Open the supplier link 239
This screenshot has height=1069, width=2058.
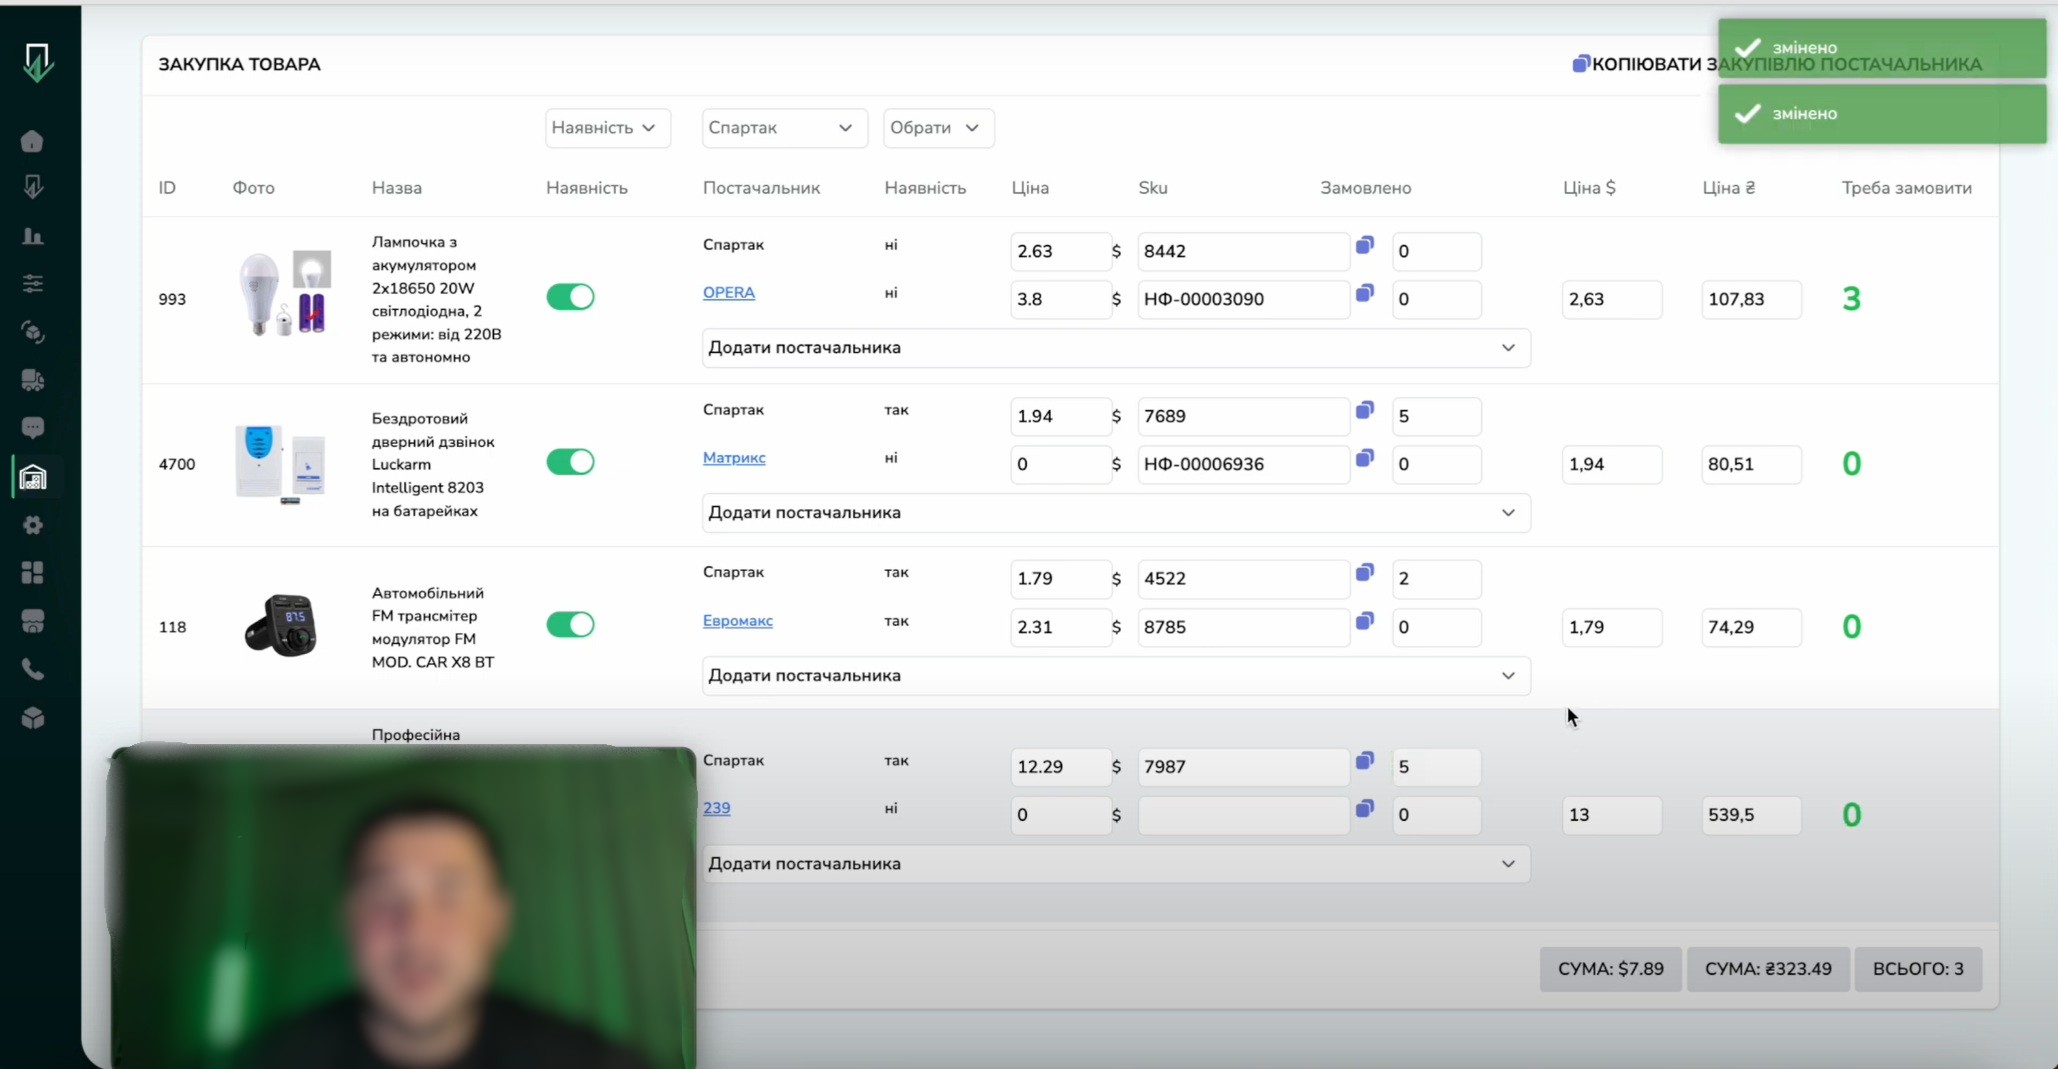click(716, 808)
